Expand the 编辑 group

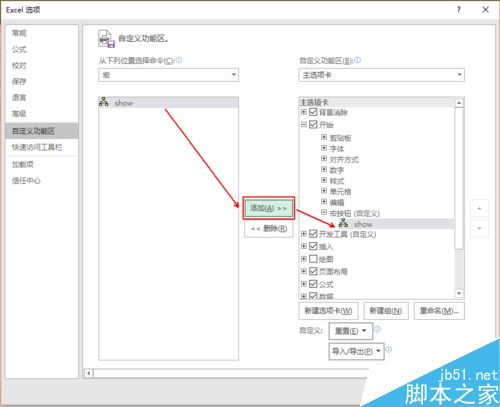tap(324, 201)
